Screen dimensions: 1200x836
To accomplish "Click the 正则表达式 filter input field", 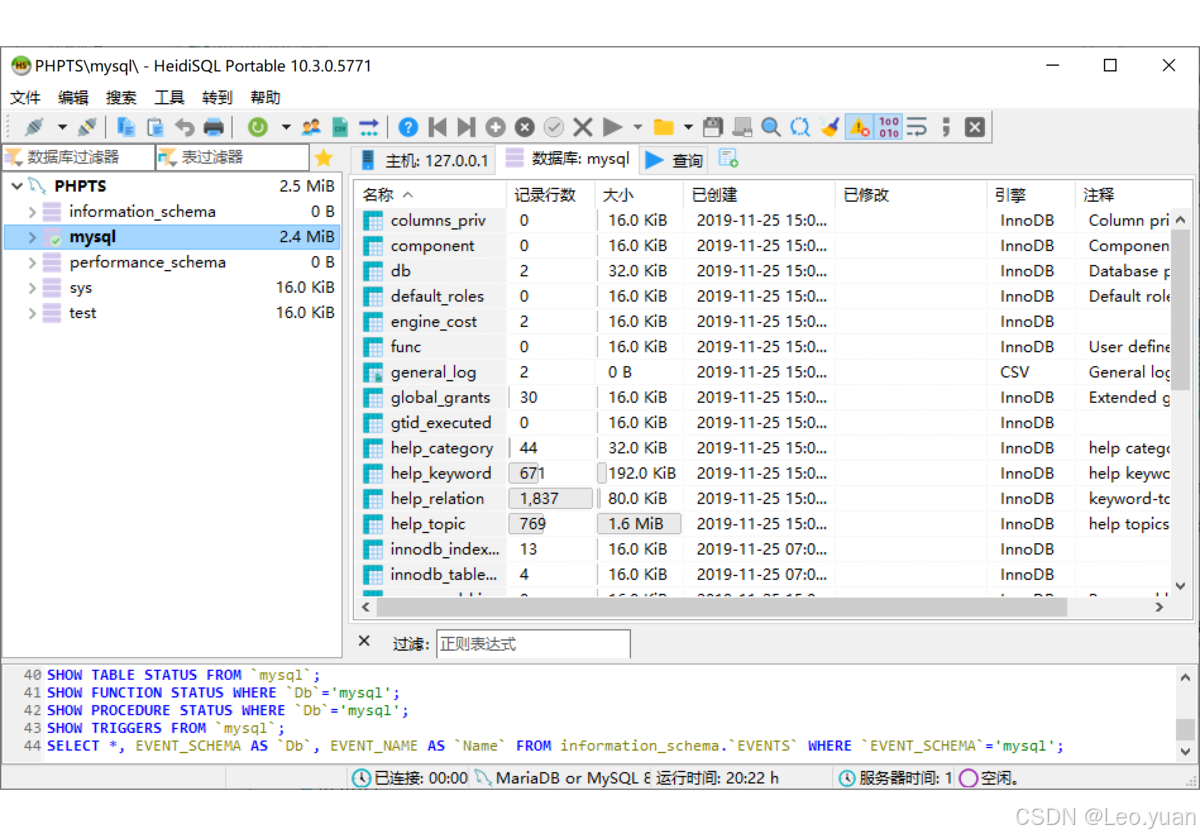I will click(x=534, y=644).
